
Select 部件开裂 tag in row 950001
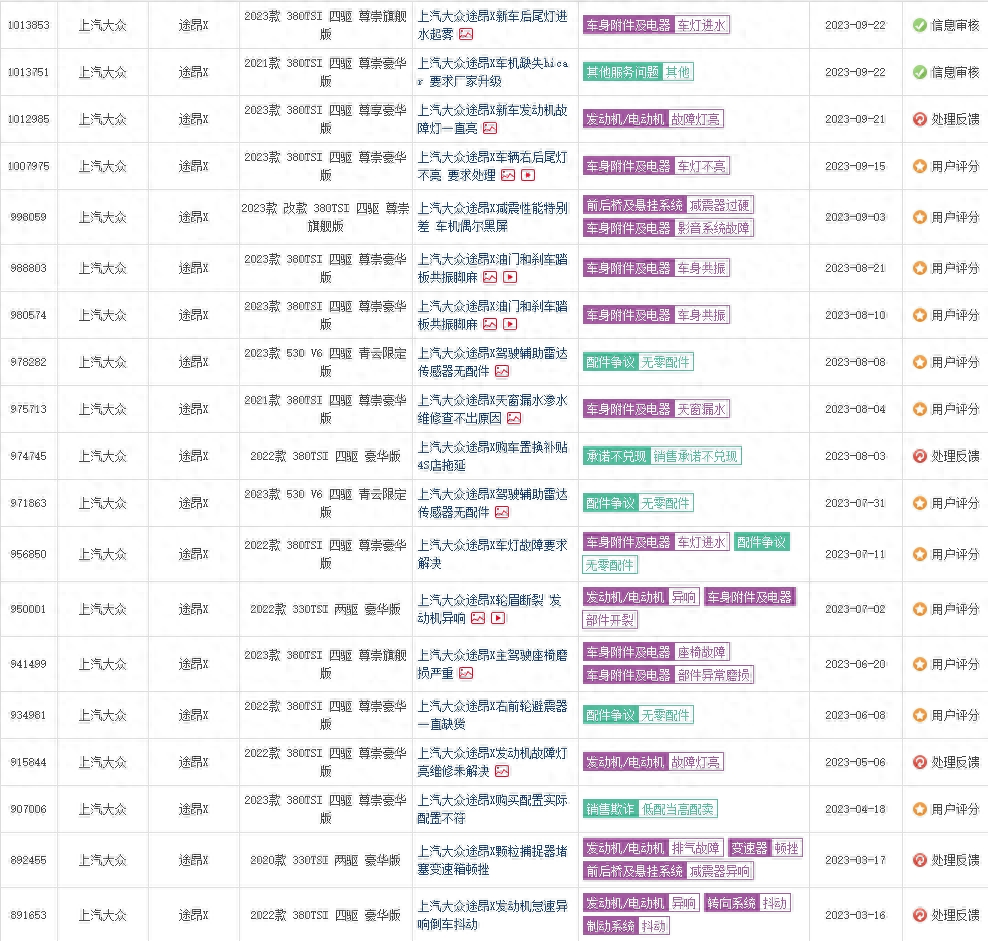click(610, 620)
